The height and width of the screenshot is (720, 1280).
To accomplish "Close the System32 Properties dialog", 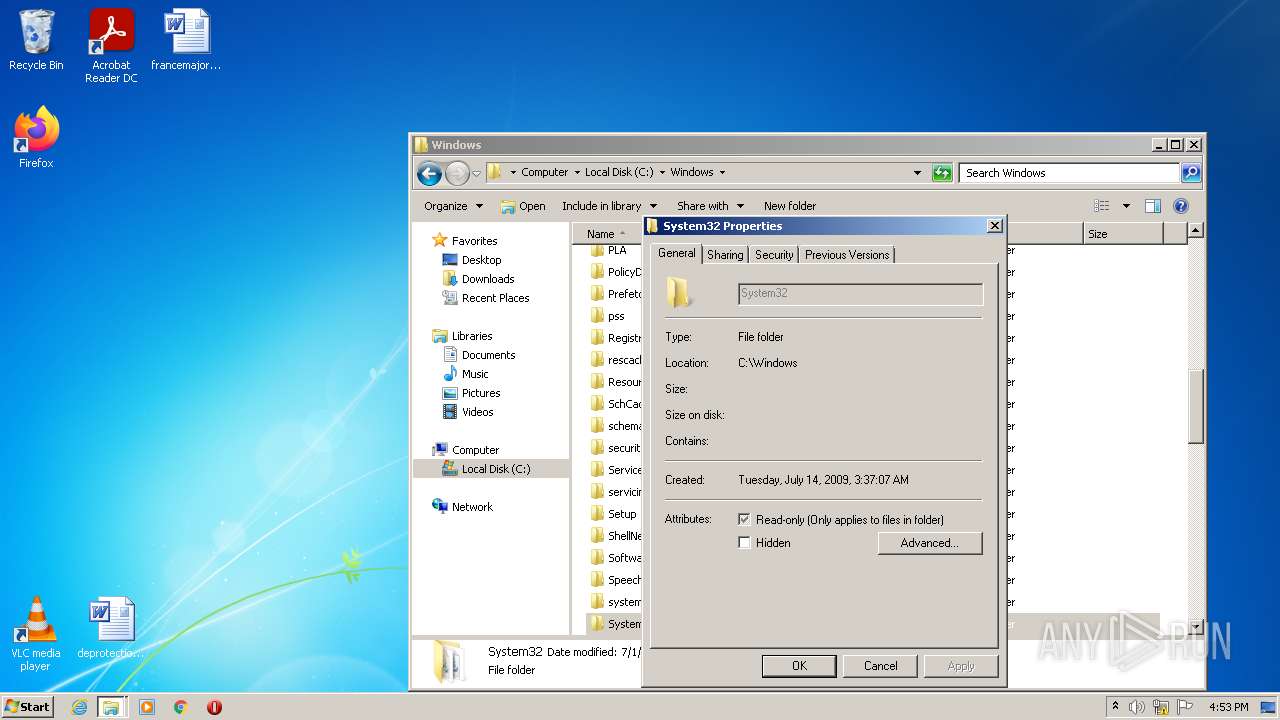I will [x=994, y=226].
